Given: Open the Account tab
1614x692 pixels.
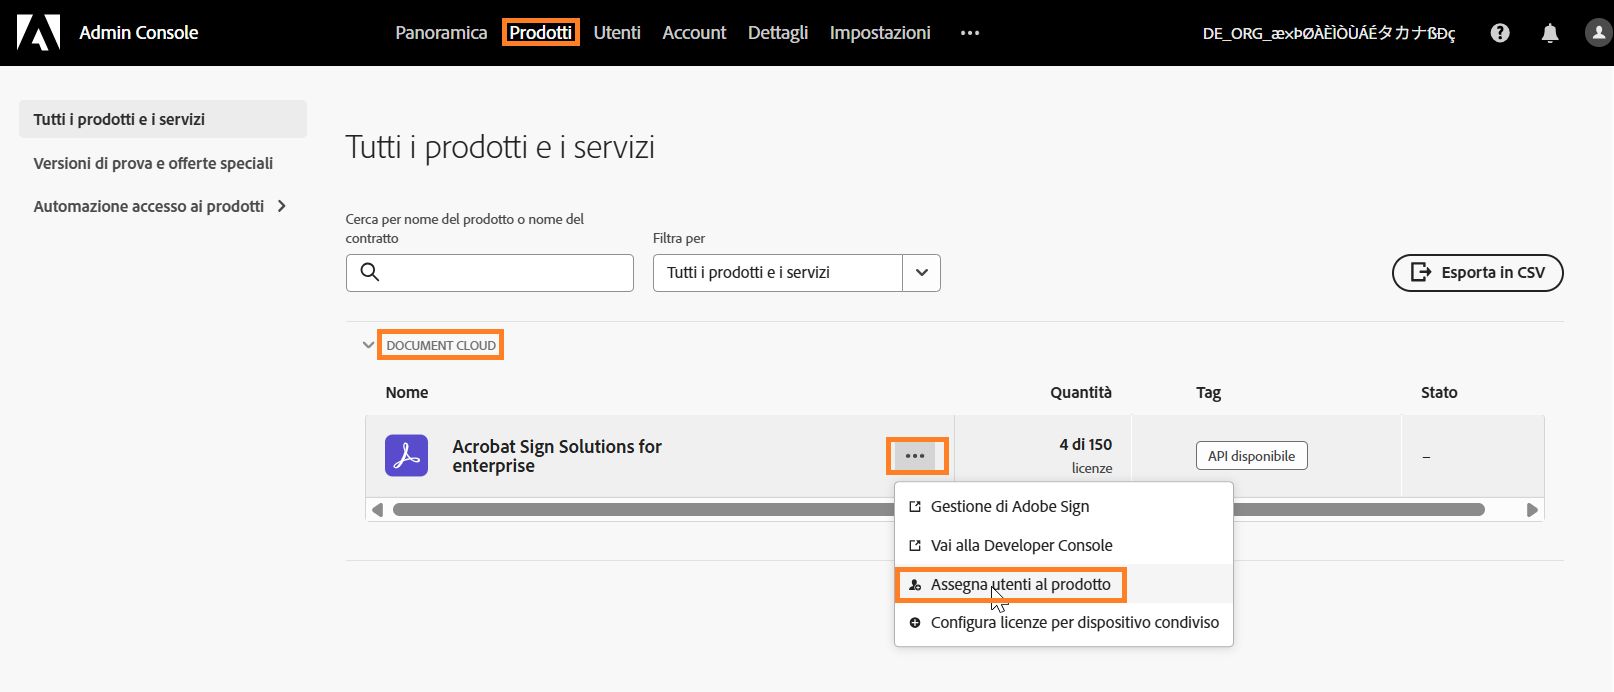Looking at the screenshot, I should click(x=694, y=33).
